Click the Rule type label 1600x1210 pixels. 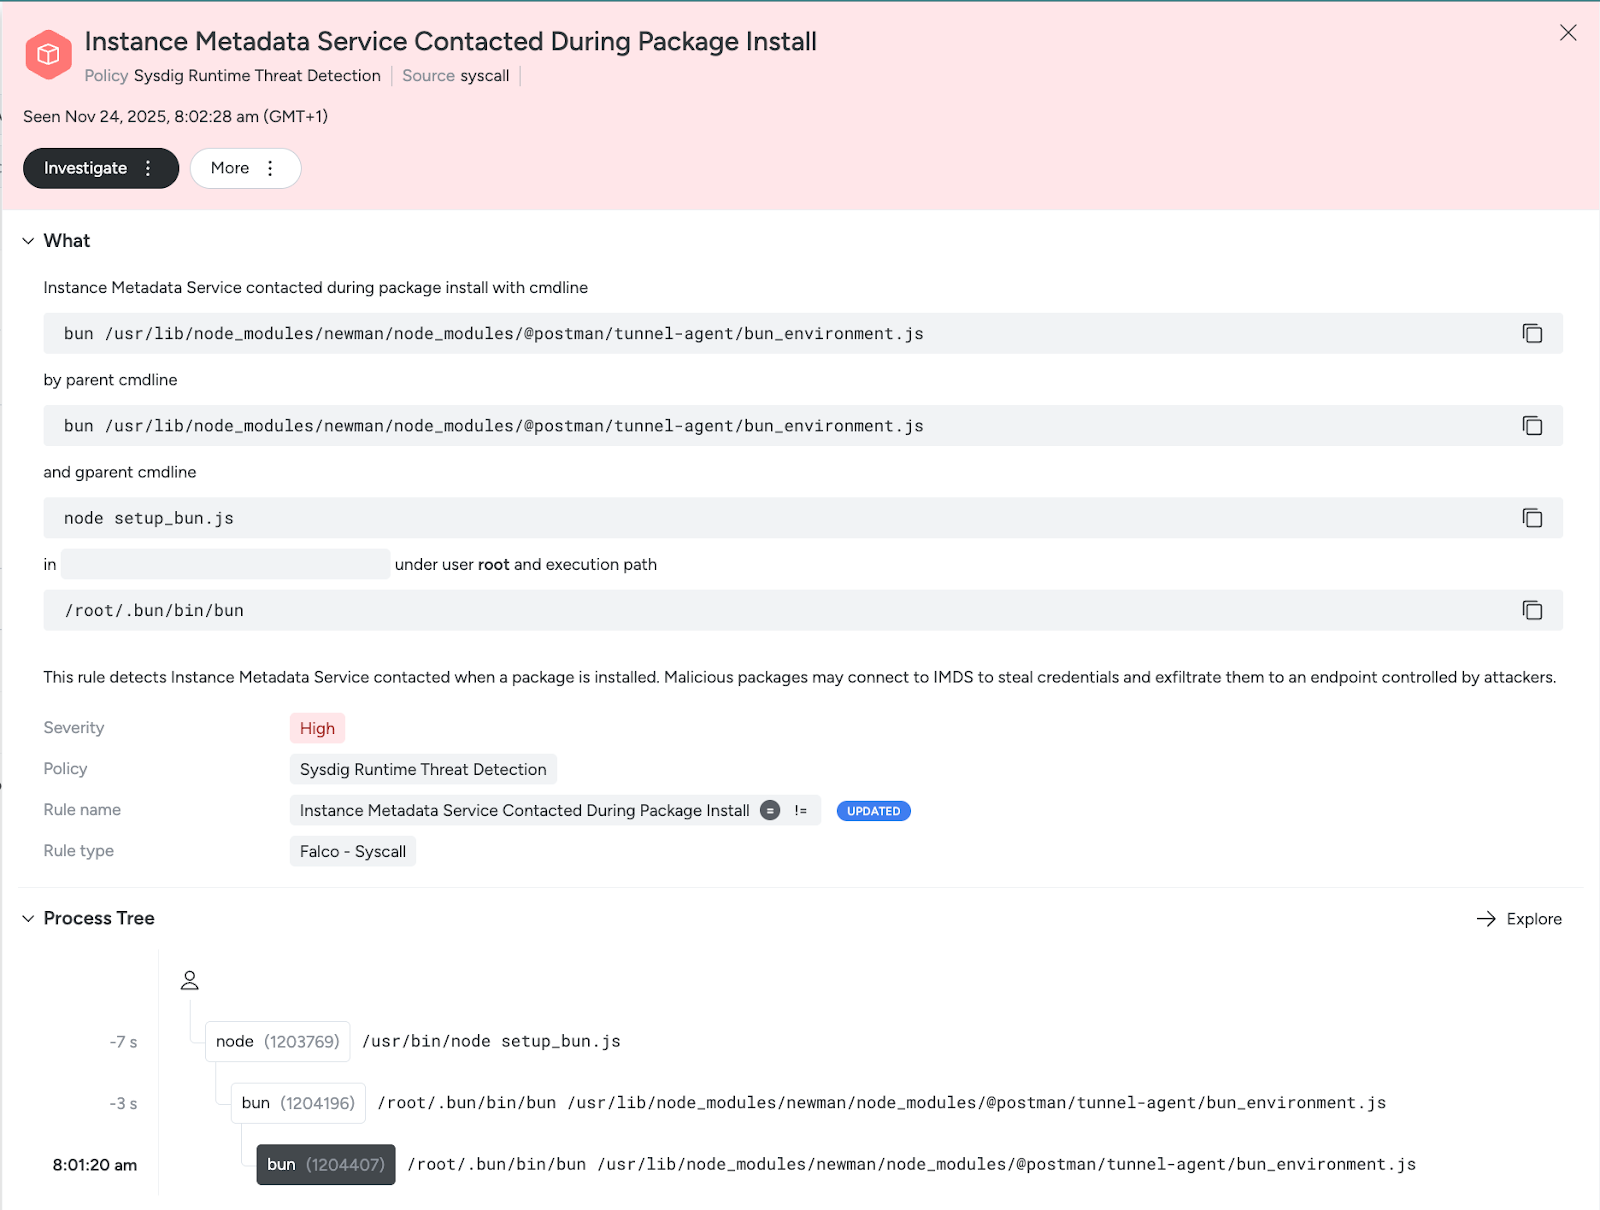coord(79,851)
